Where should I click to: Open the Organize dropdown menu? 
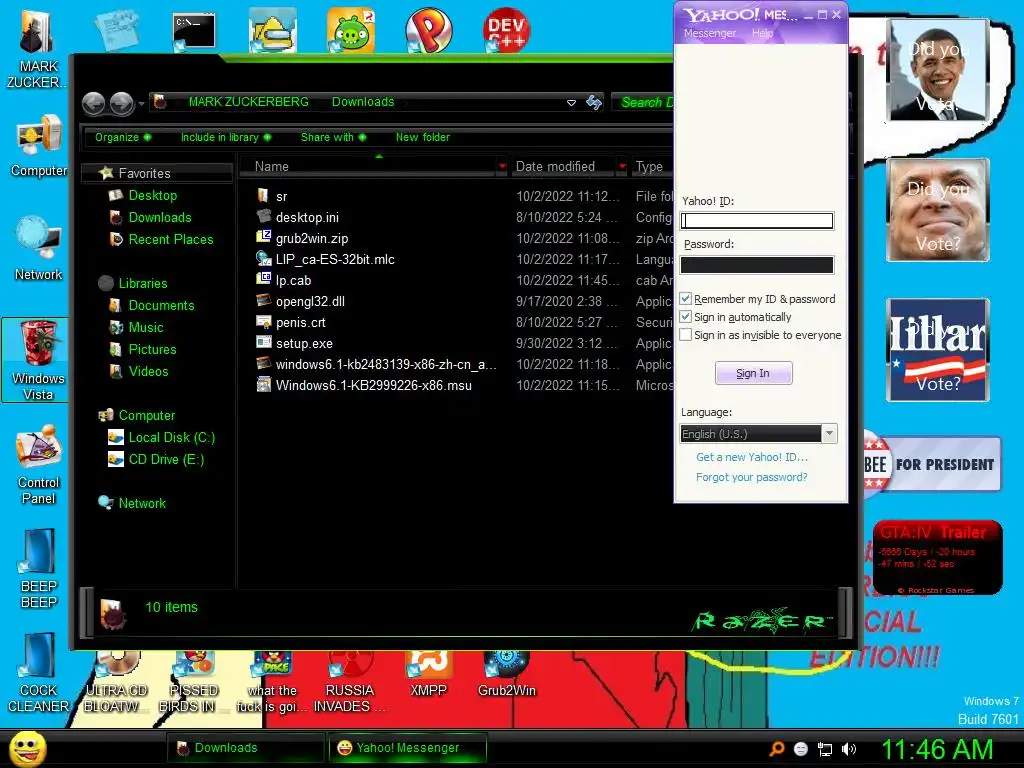tap(123, 137)
